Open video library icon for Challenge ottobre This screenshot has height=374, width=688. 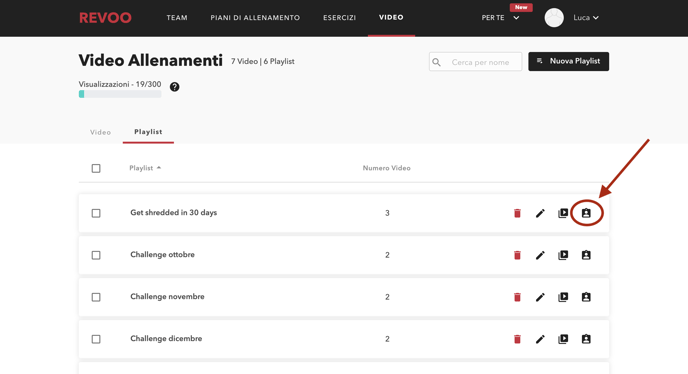pos(563,255)
